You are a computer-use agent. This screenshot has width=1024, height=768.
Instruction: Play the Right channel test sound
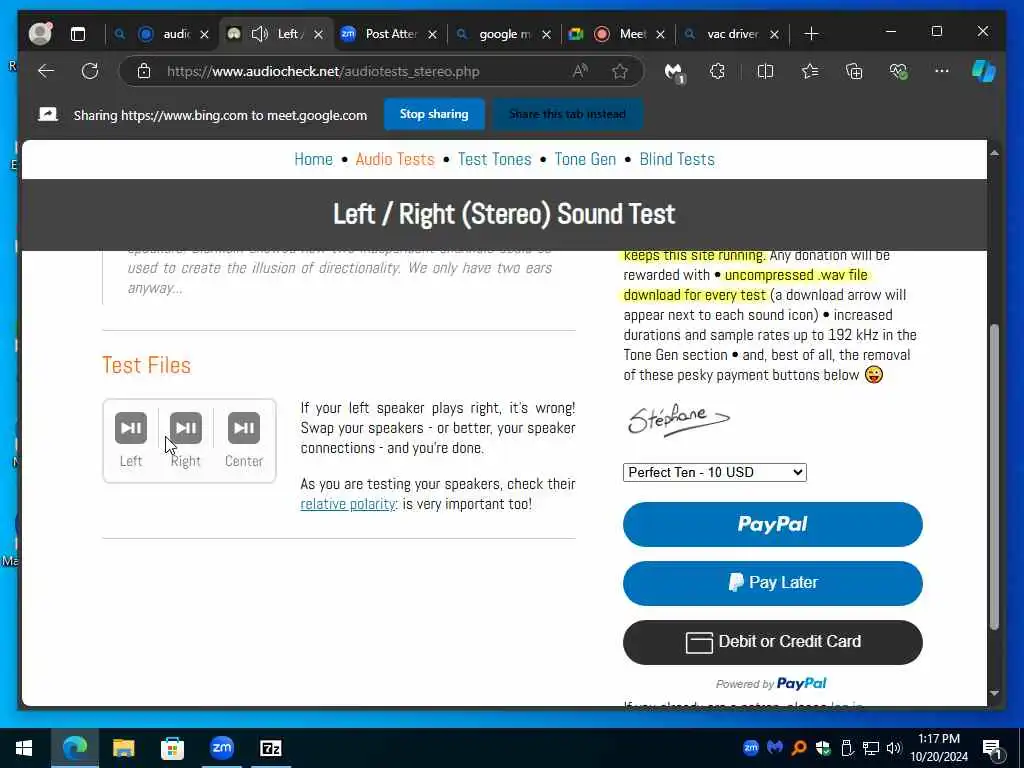(x=185, y=428)
